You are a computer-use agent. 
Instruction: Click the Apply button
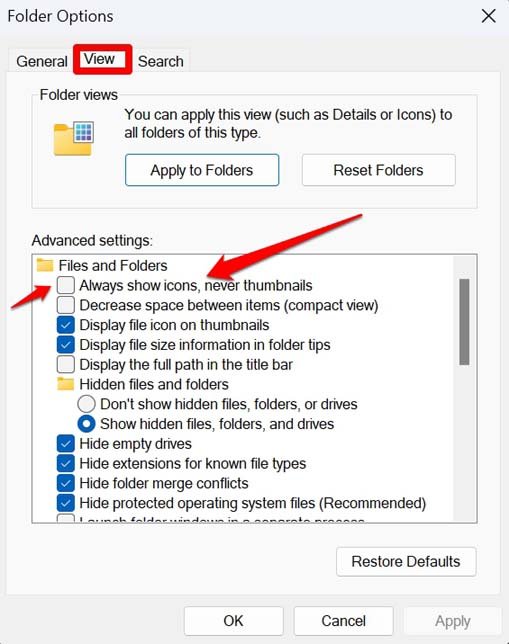click(453, 621)
